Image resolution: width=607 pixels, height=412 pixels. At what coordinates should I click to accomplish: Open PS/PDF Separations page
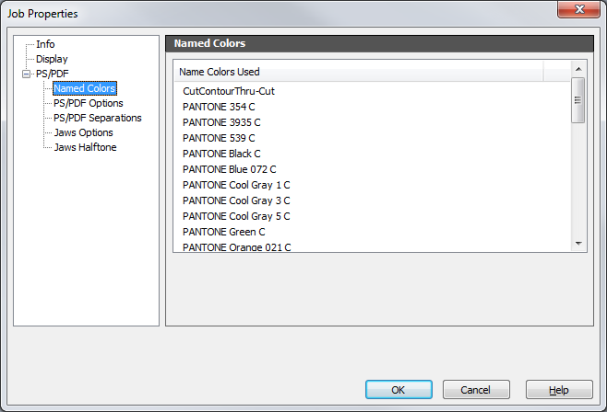click(98, 118)
